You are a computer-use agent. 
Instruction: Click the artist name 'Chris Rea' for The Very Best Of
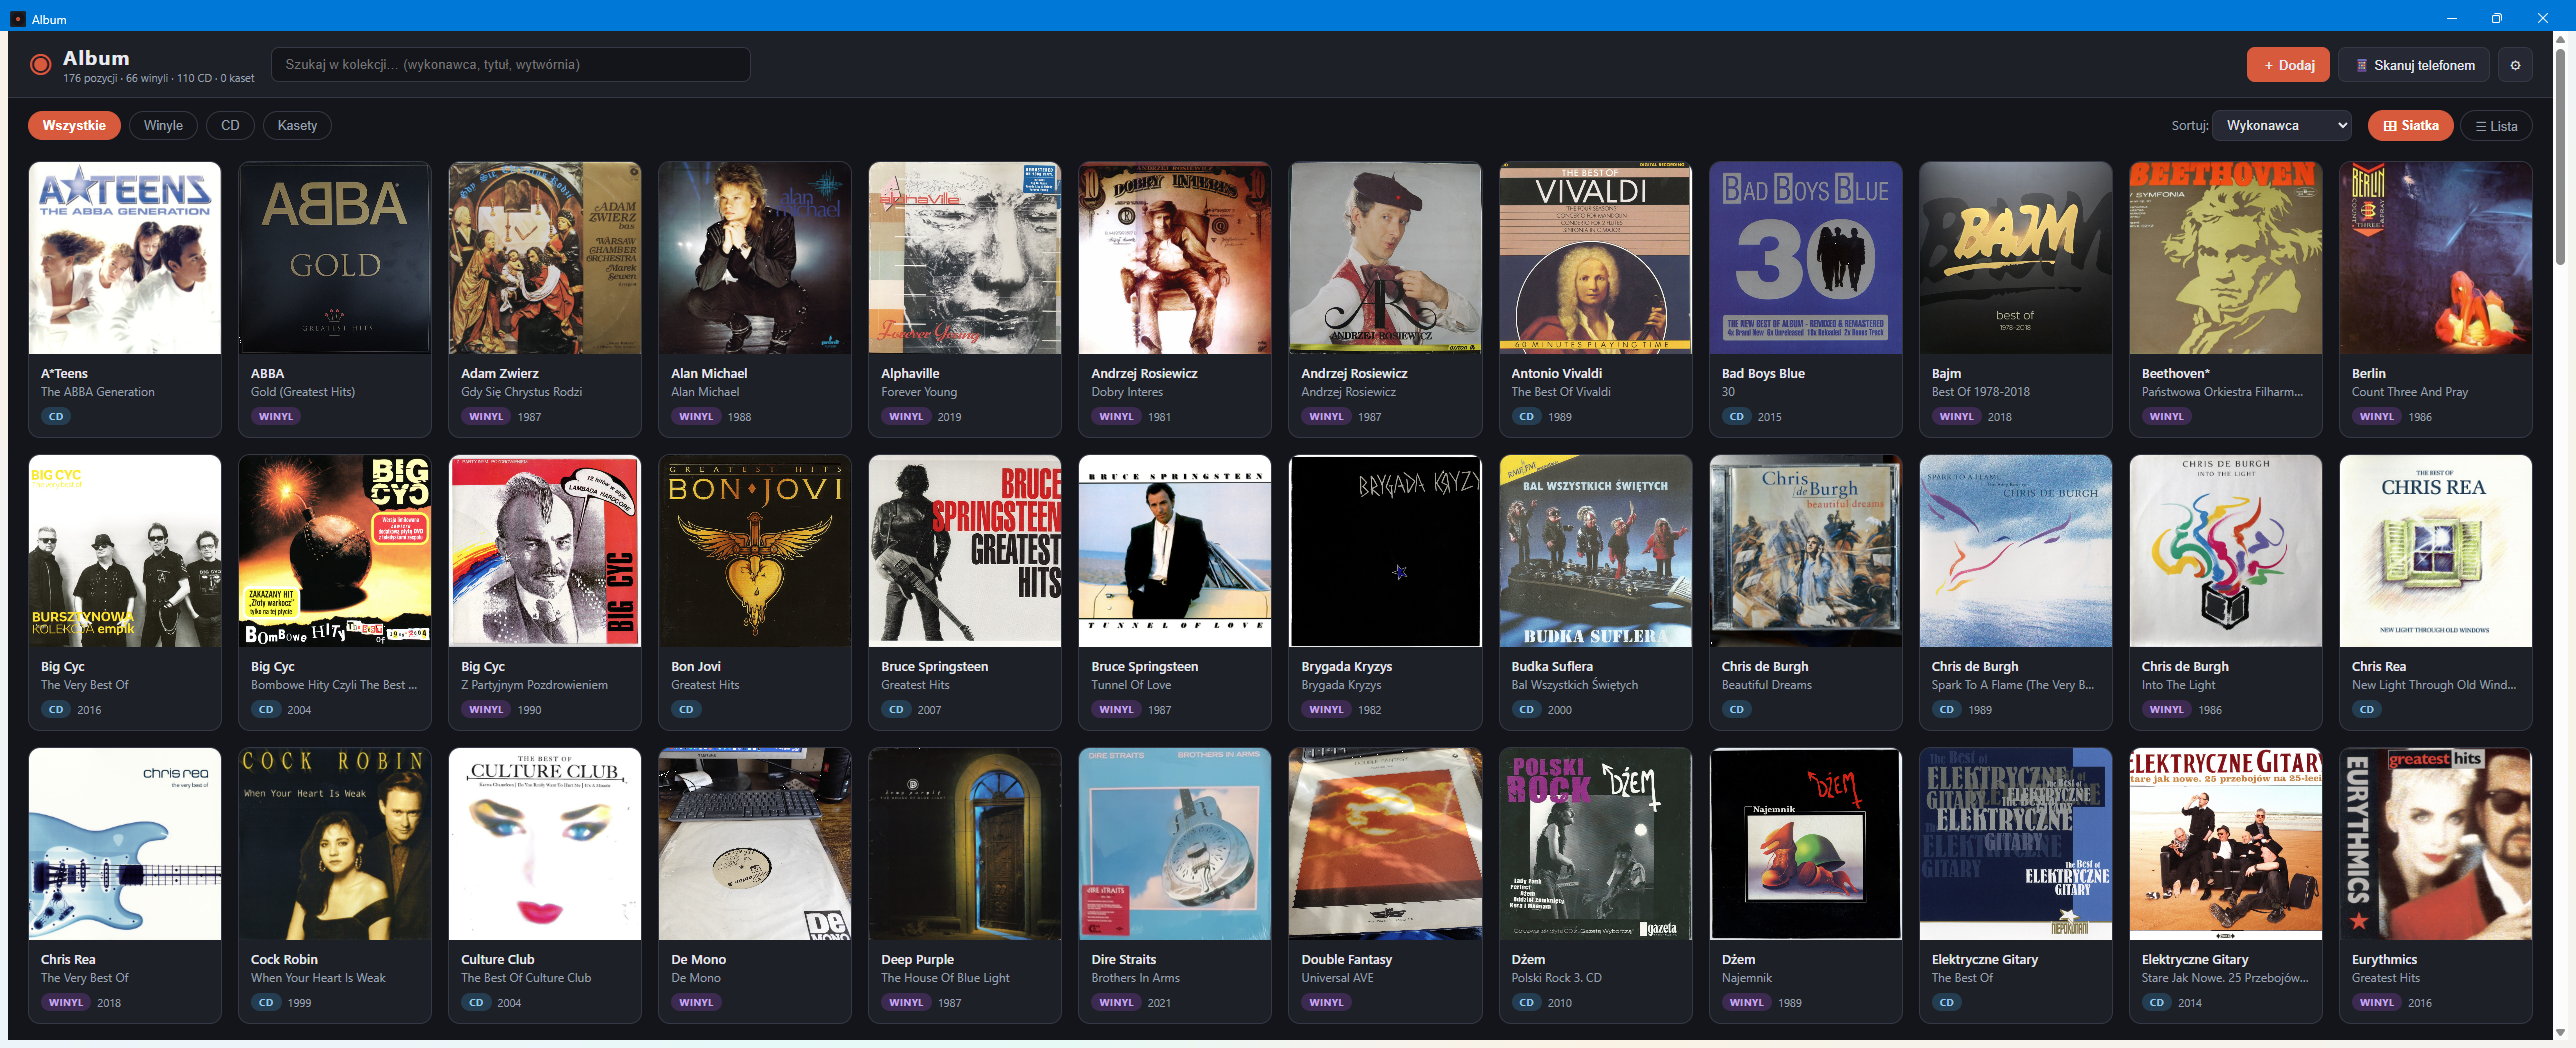coord(68,960)
